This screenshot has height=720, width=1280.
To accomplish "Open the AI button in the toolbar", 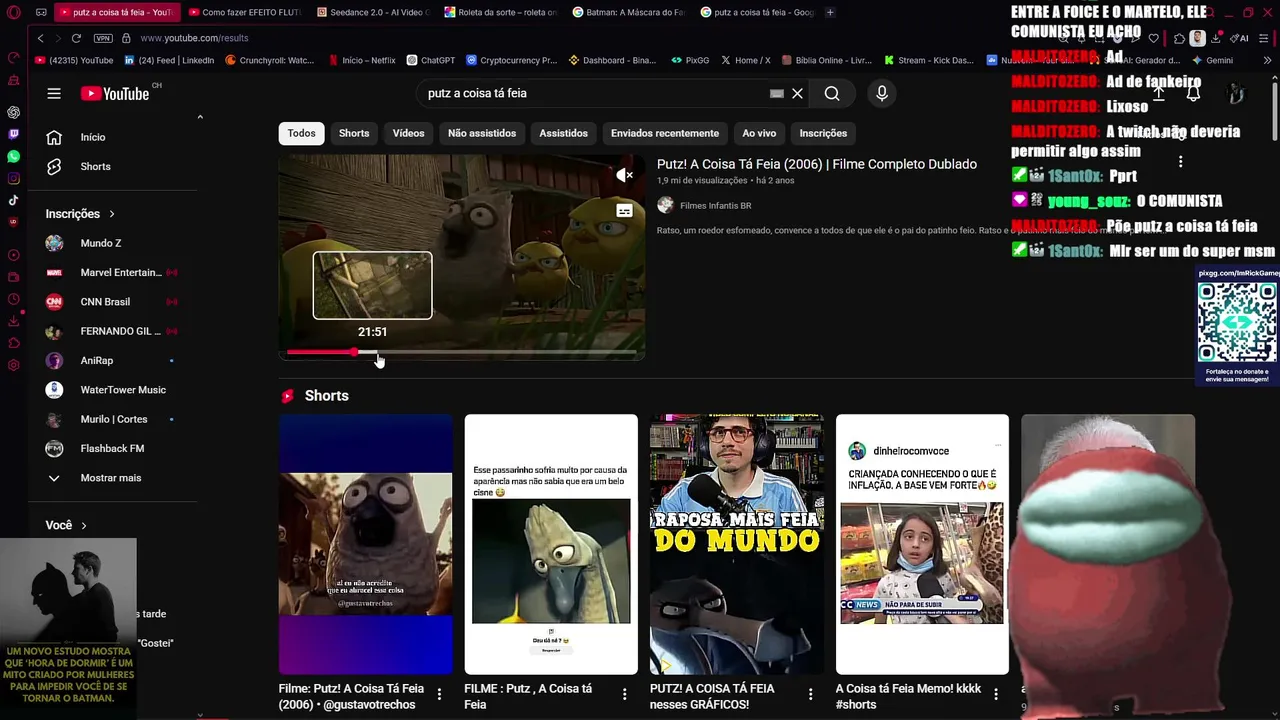I will [1241, 38].
